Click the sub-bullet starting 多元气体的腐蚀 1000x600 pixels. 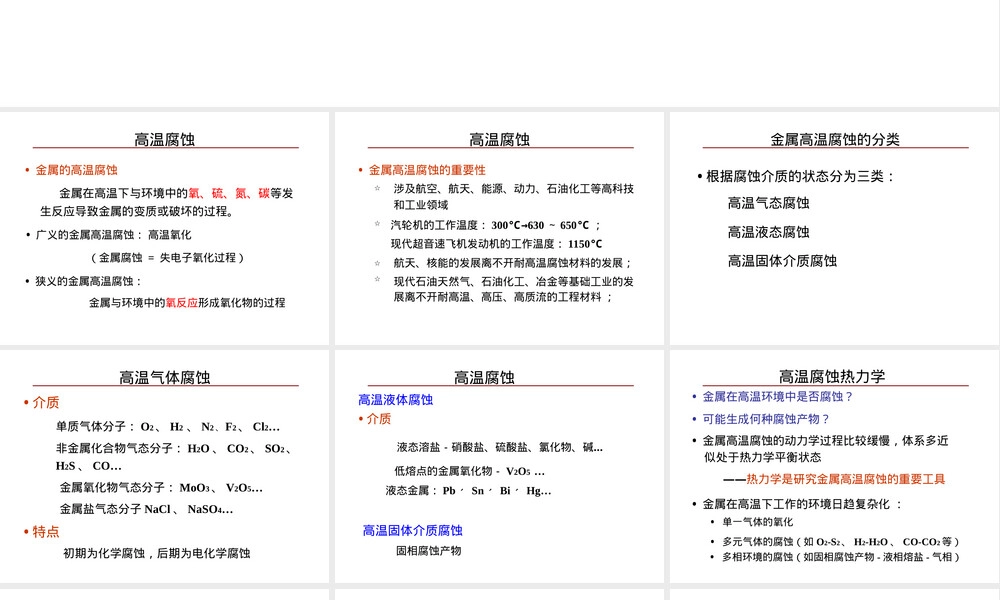point(840,541)
